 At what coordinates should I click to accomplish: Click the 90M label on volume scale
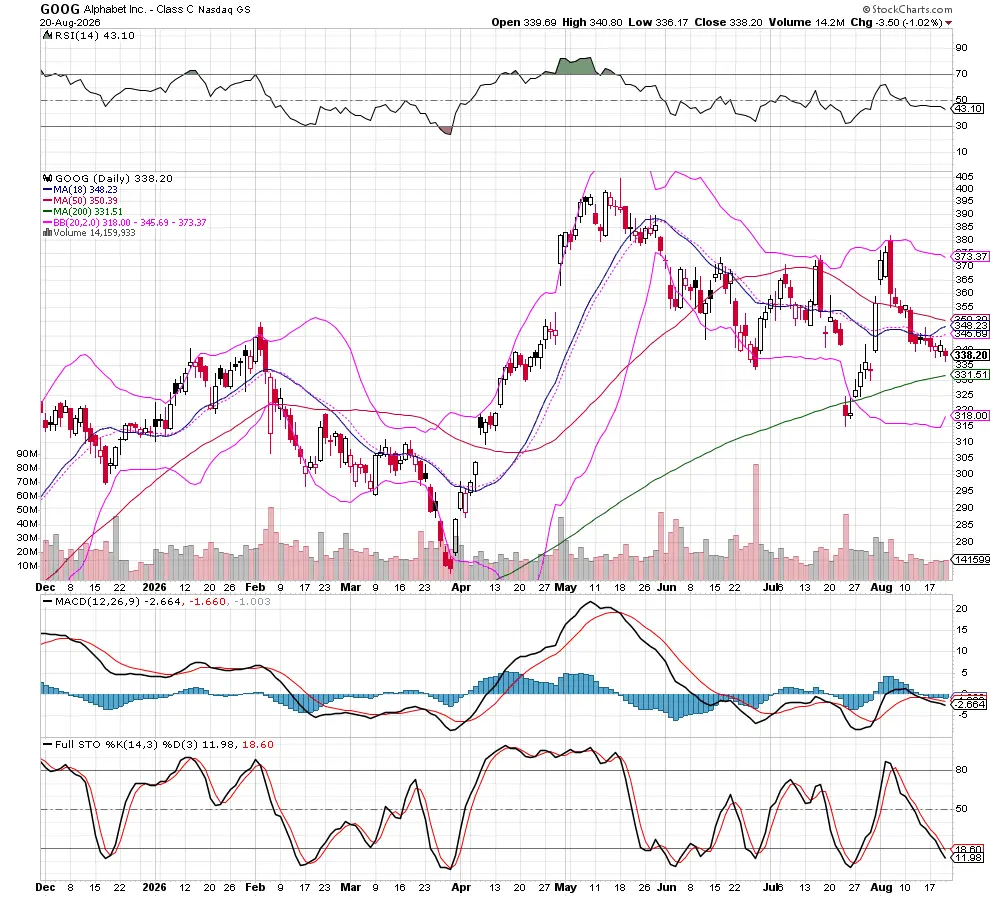click(x=27, y=454)
